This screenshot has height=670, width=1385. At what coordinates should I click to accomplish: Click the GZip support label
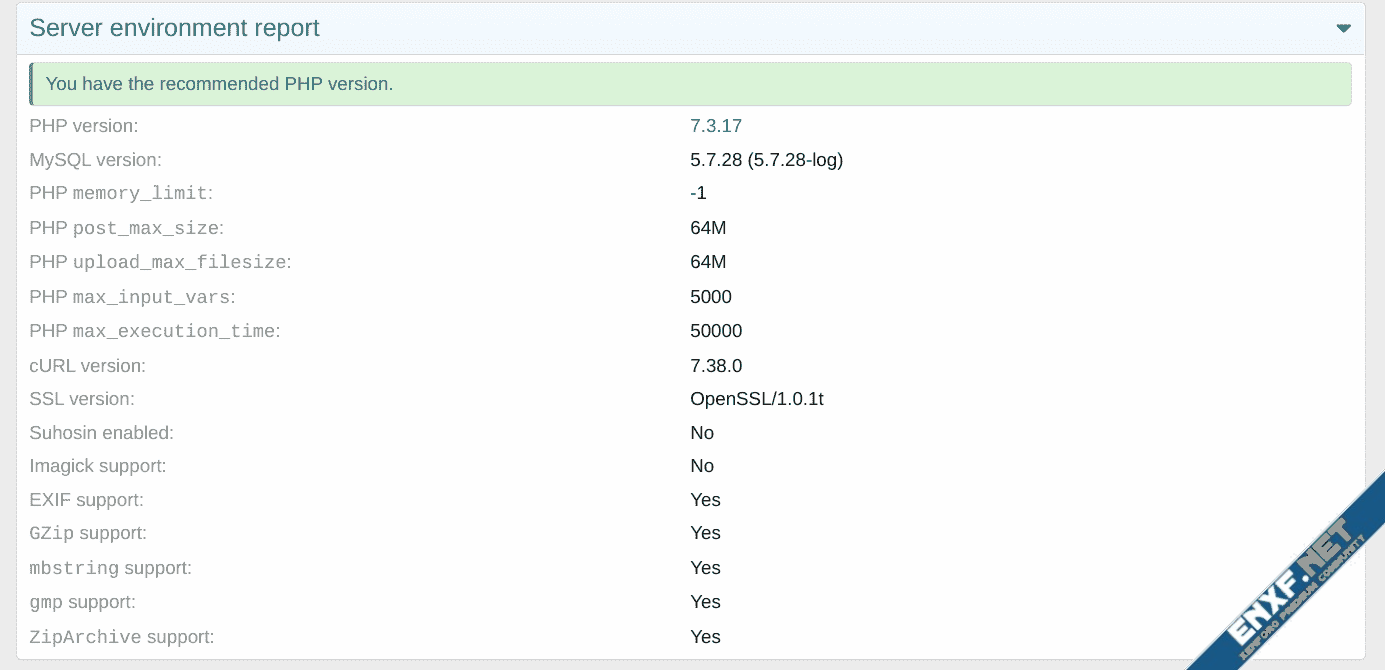pyautogui.click(x=88, y=533)
